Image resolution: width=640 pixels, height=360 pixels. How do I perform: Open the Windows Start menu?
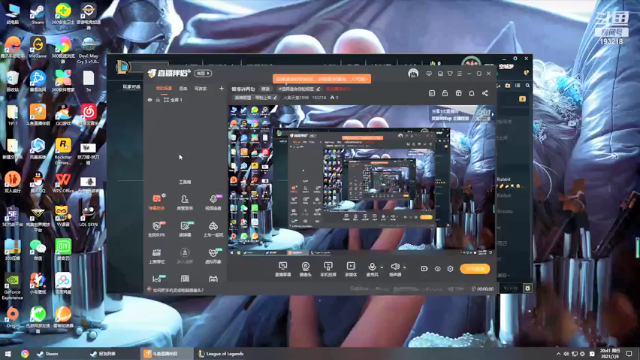click(x=7, y=353)
